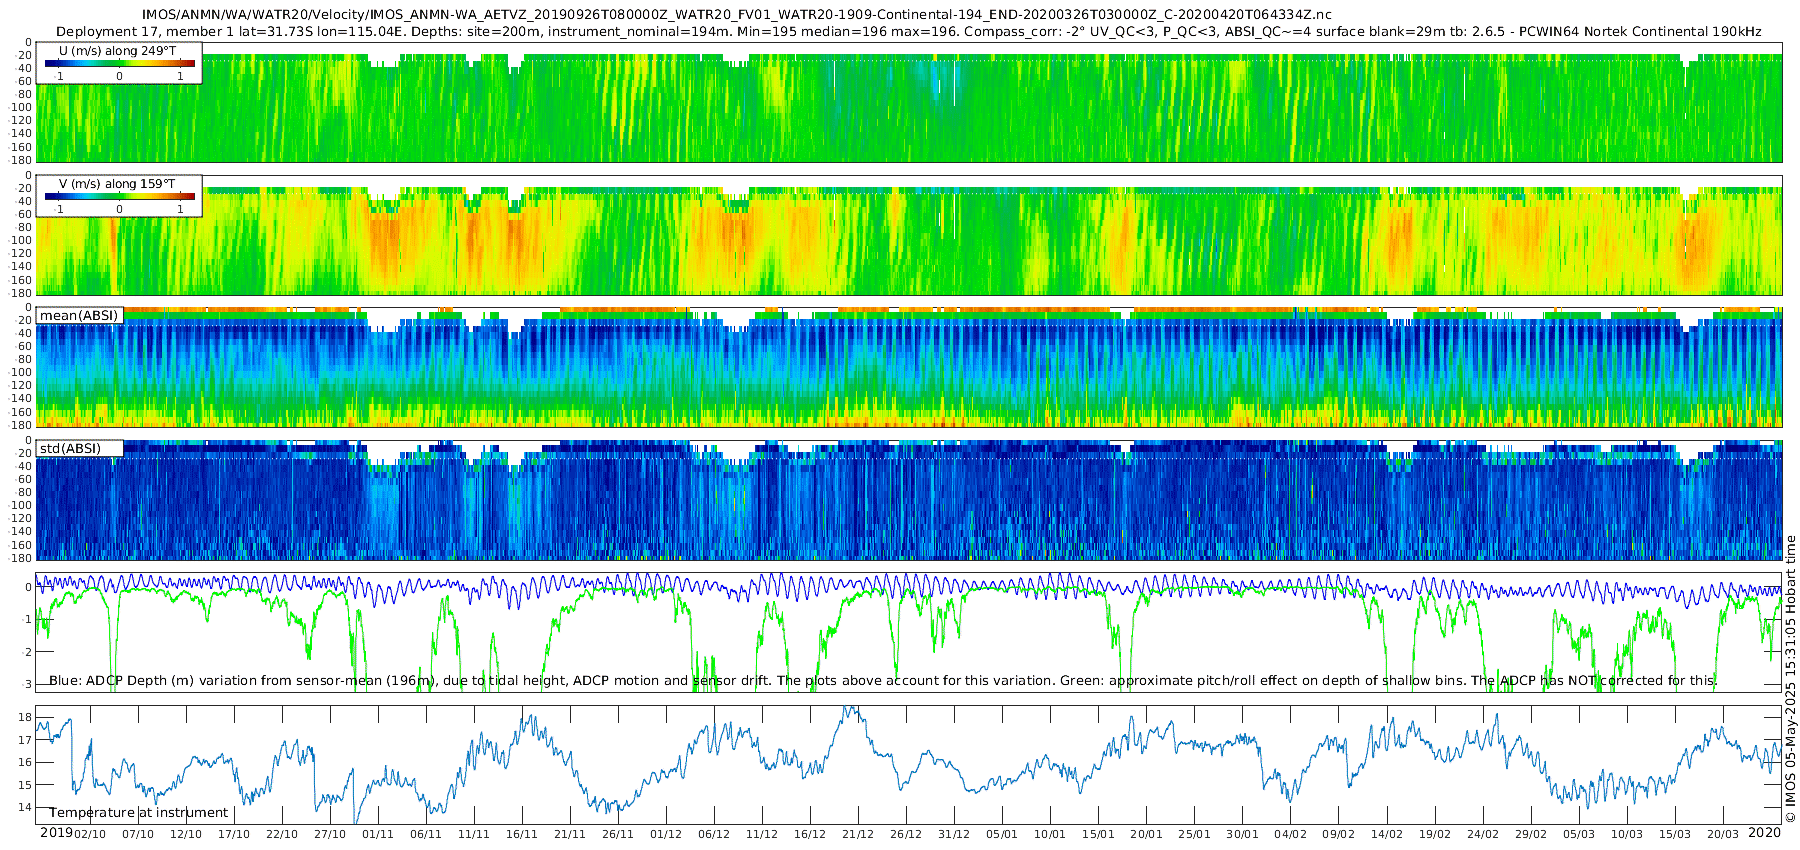
Task: Click the blue ADCP depth description text
Action: [x=881, y=681]
